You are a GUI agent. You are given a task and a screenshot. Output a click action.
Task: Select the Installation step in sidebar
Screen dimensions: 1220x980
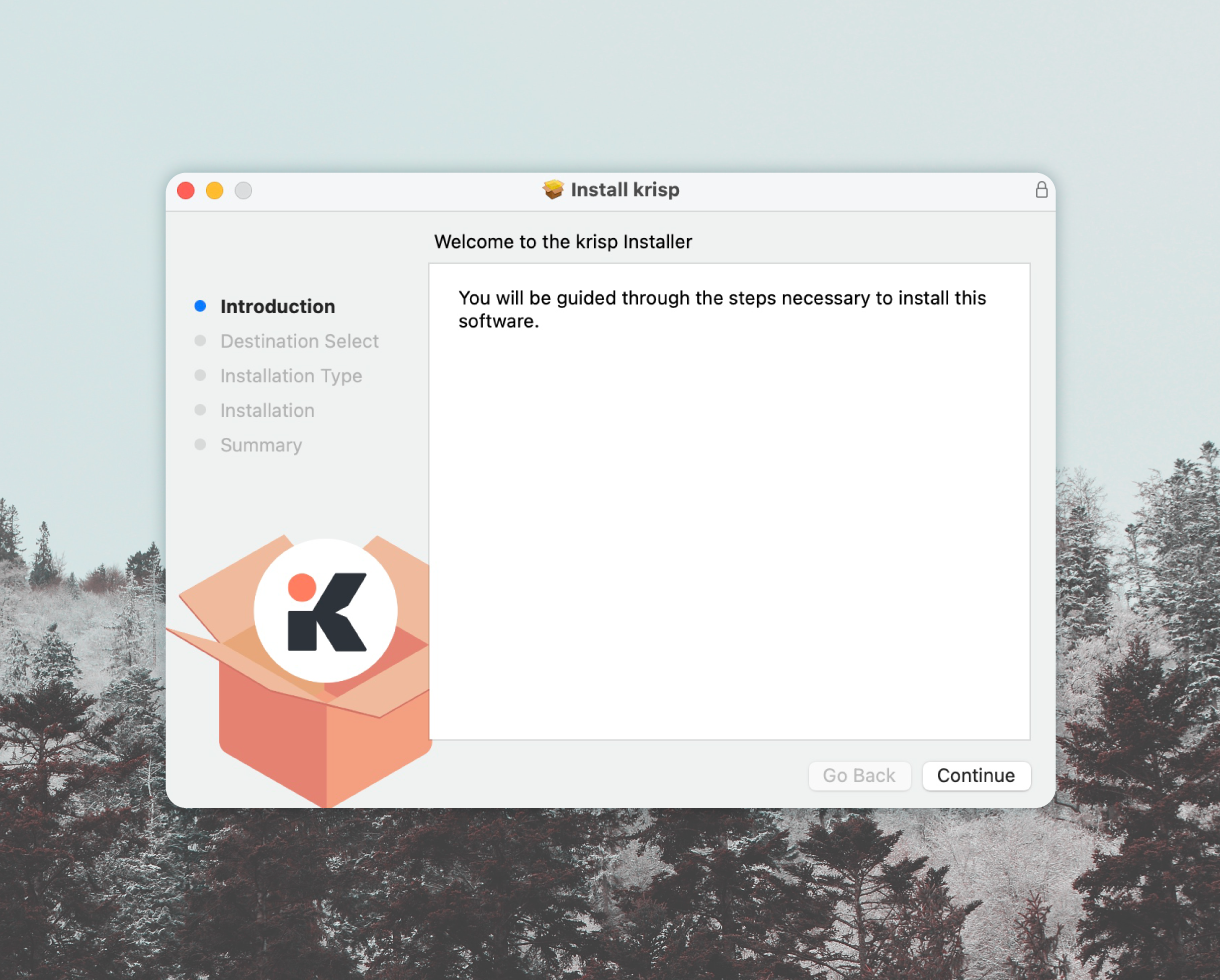click(267, 411)
